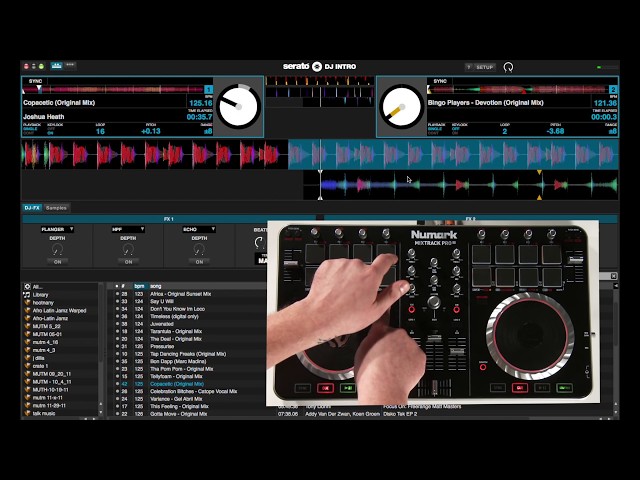This screenshot has height=480, width=640.
Task: Sort tracks by bpm column
Action: pos(139,286)
